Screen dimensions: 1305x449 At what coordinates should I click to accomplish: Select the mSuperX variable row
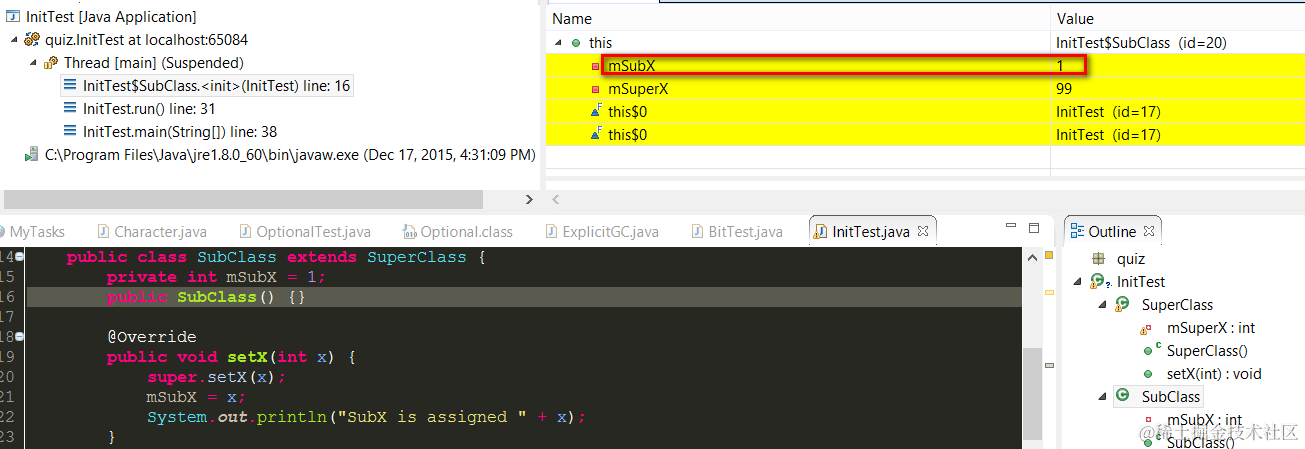925,88
